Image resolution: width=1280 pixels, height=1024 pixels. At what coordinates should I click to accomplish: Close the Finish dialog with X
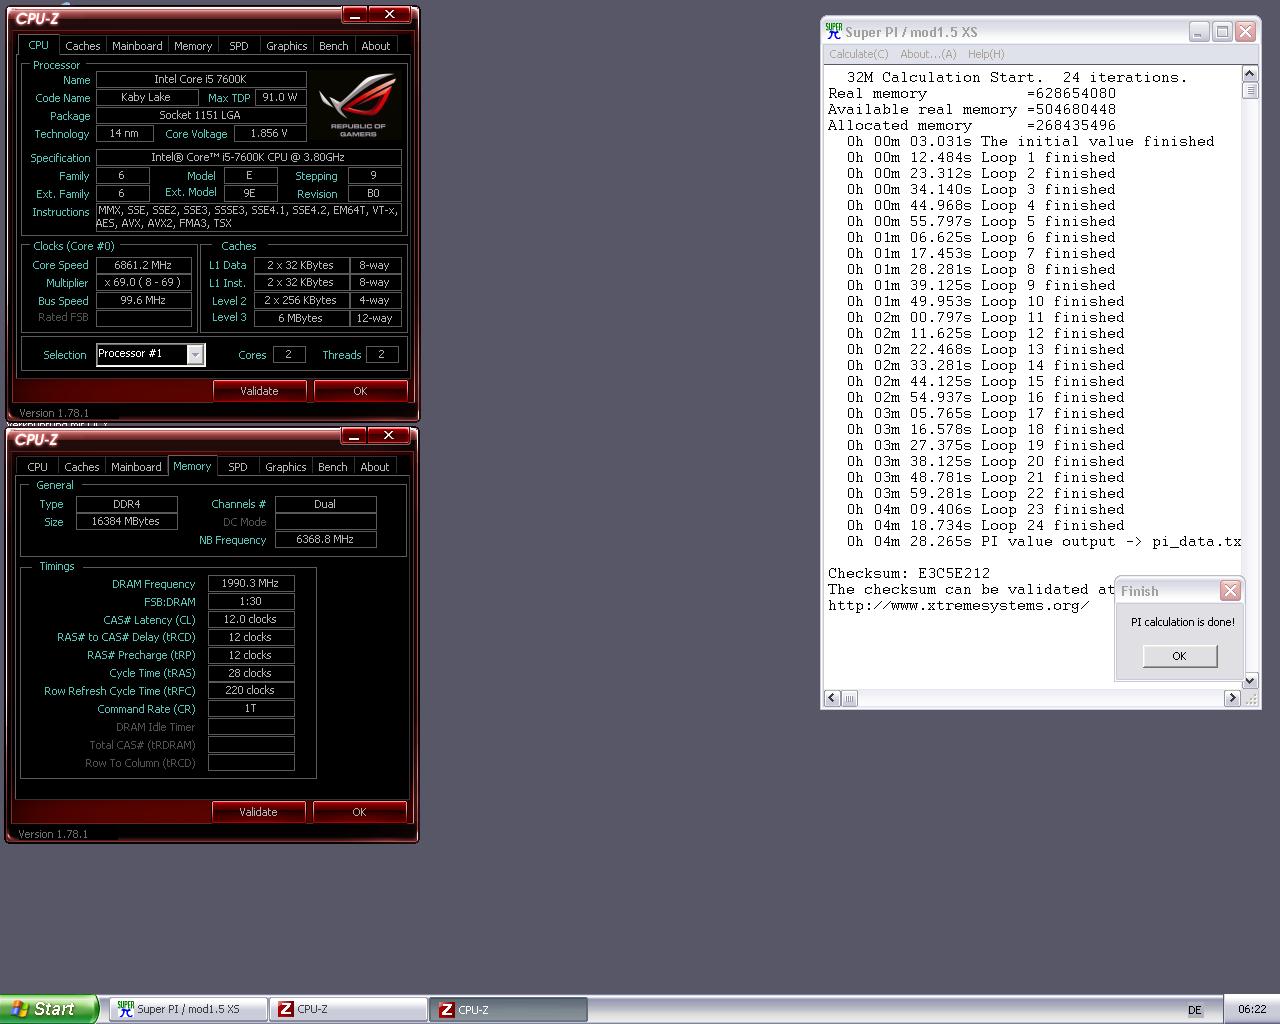point(1230,590)
